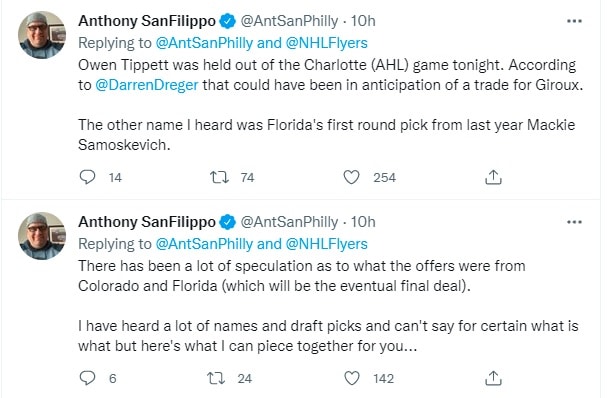
Task: Open the 10h timestamp of second tweet
Action: pyautogui.click(x=363, y=222)
